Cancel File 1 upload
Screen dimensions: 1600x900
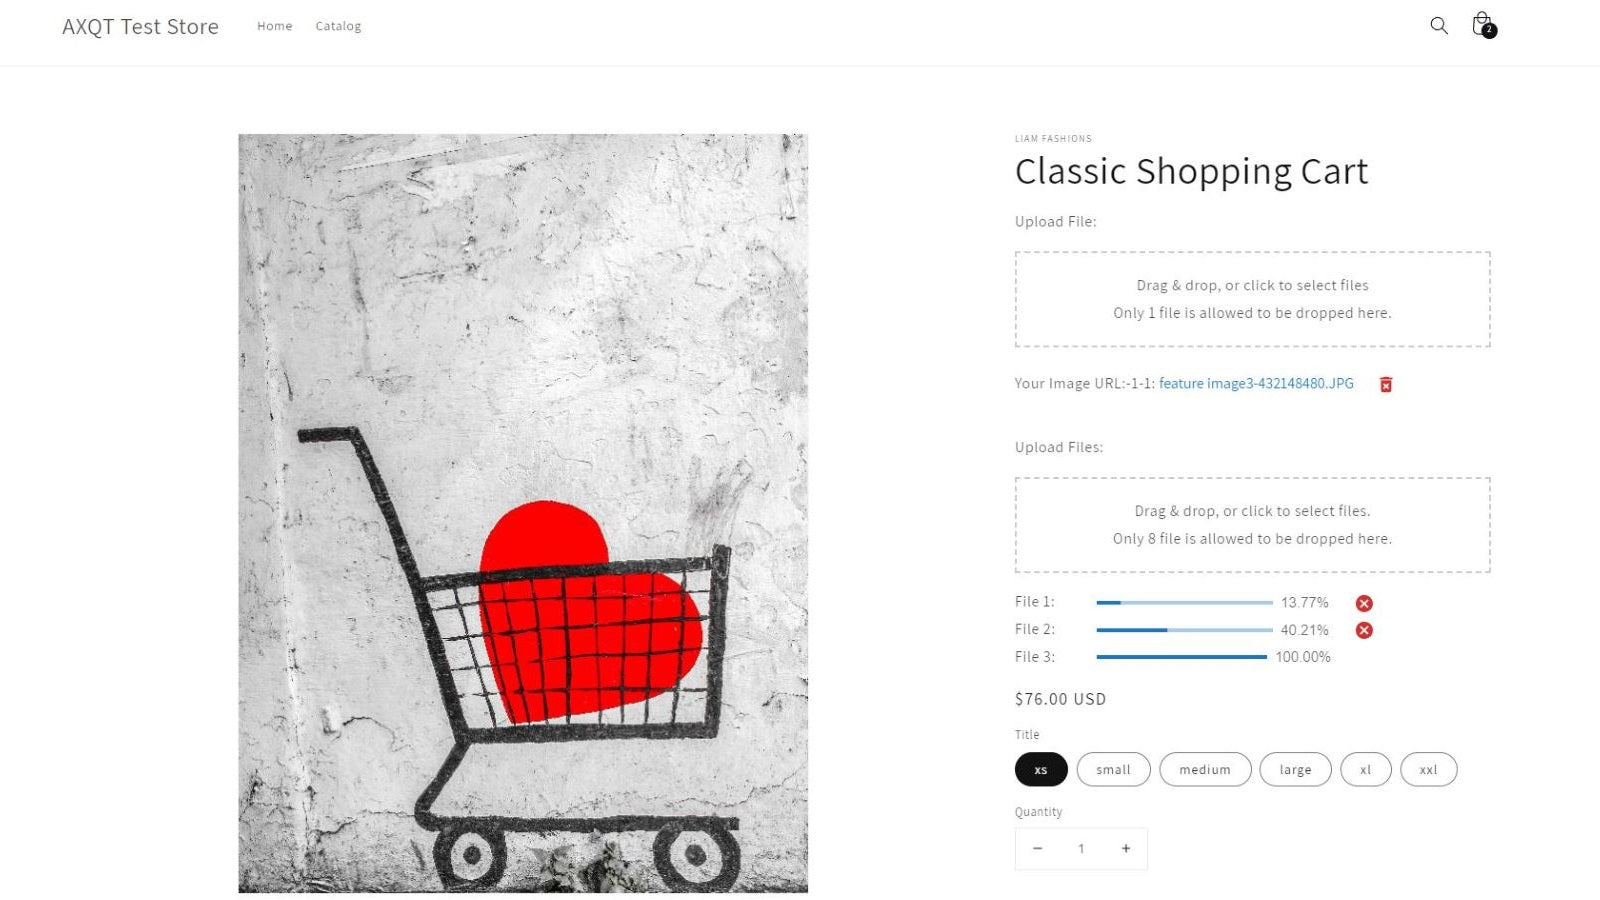(x=1364, y=603)
